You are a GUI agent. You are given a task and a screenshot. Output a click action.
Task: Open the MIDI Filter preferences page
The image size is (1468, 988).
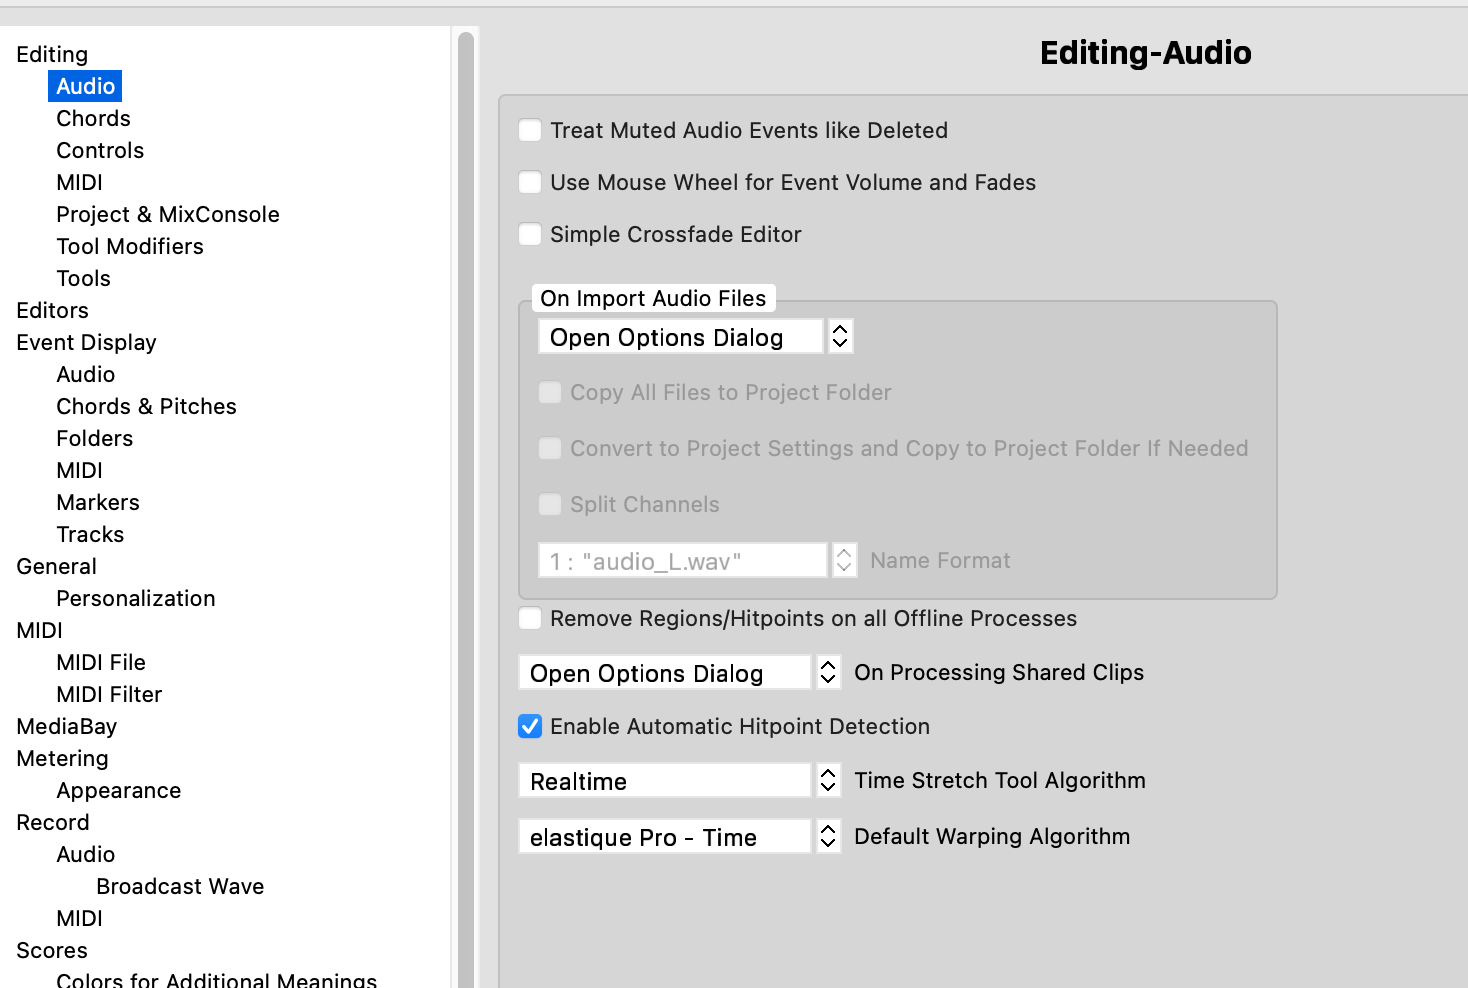(x=109, y=695)
